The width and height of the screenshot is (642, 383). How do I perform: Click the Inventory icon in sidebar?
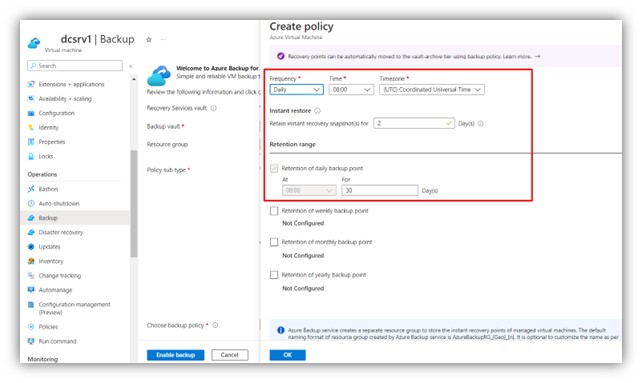point(31,261)
